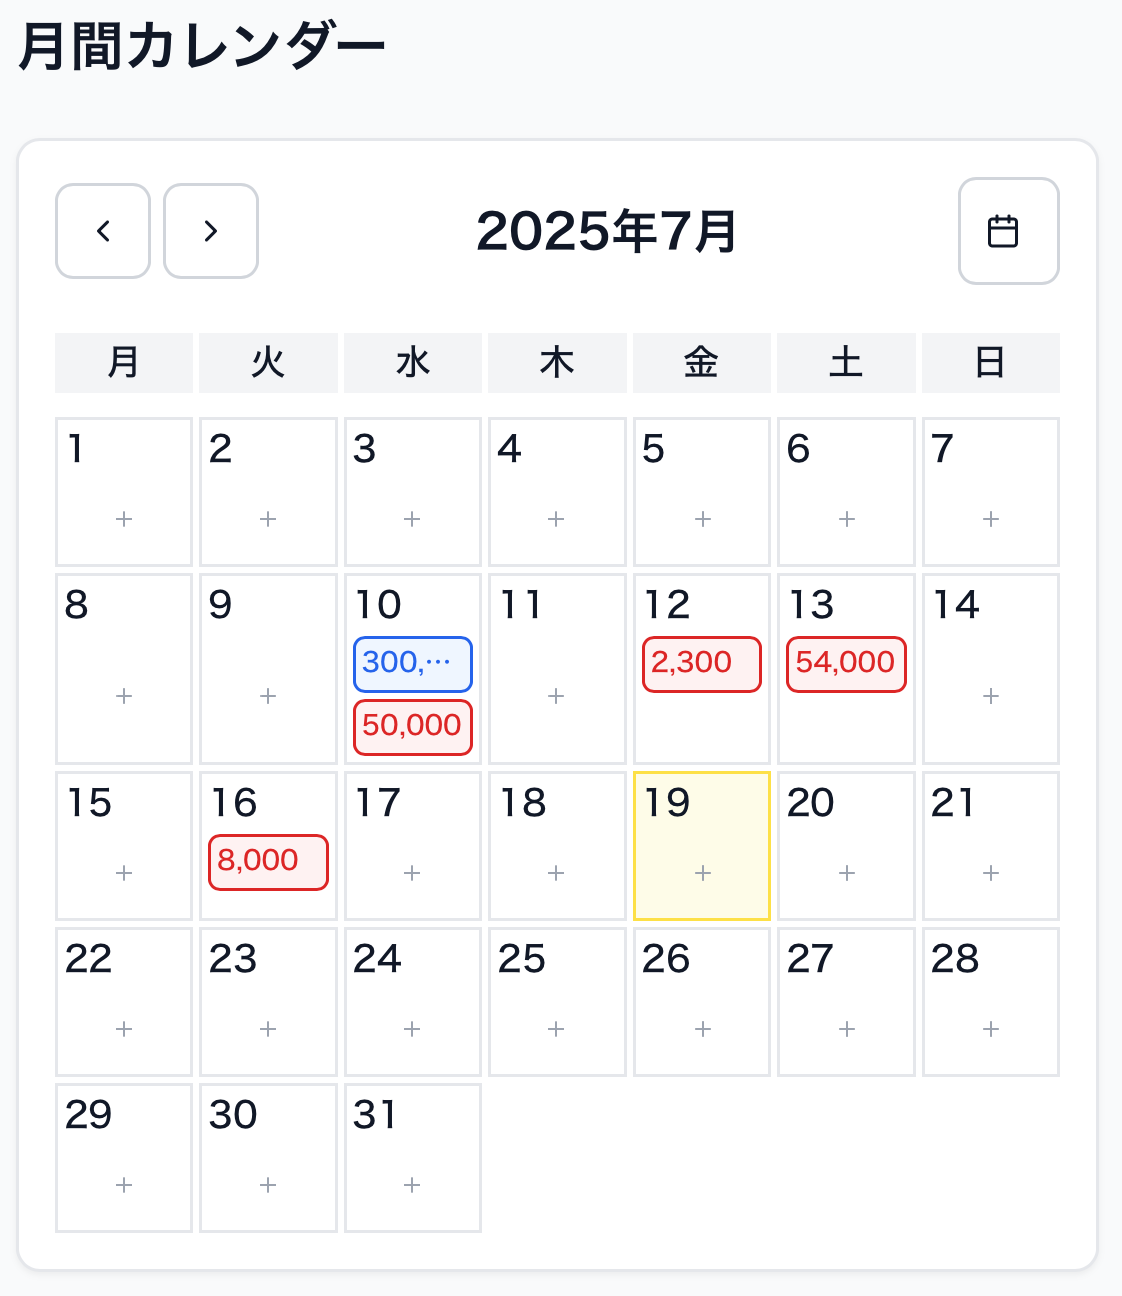Open the 54,000 entry on day 13

pyautogui.click(x=846, y=664)
